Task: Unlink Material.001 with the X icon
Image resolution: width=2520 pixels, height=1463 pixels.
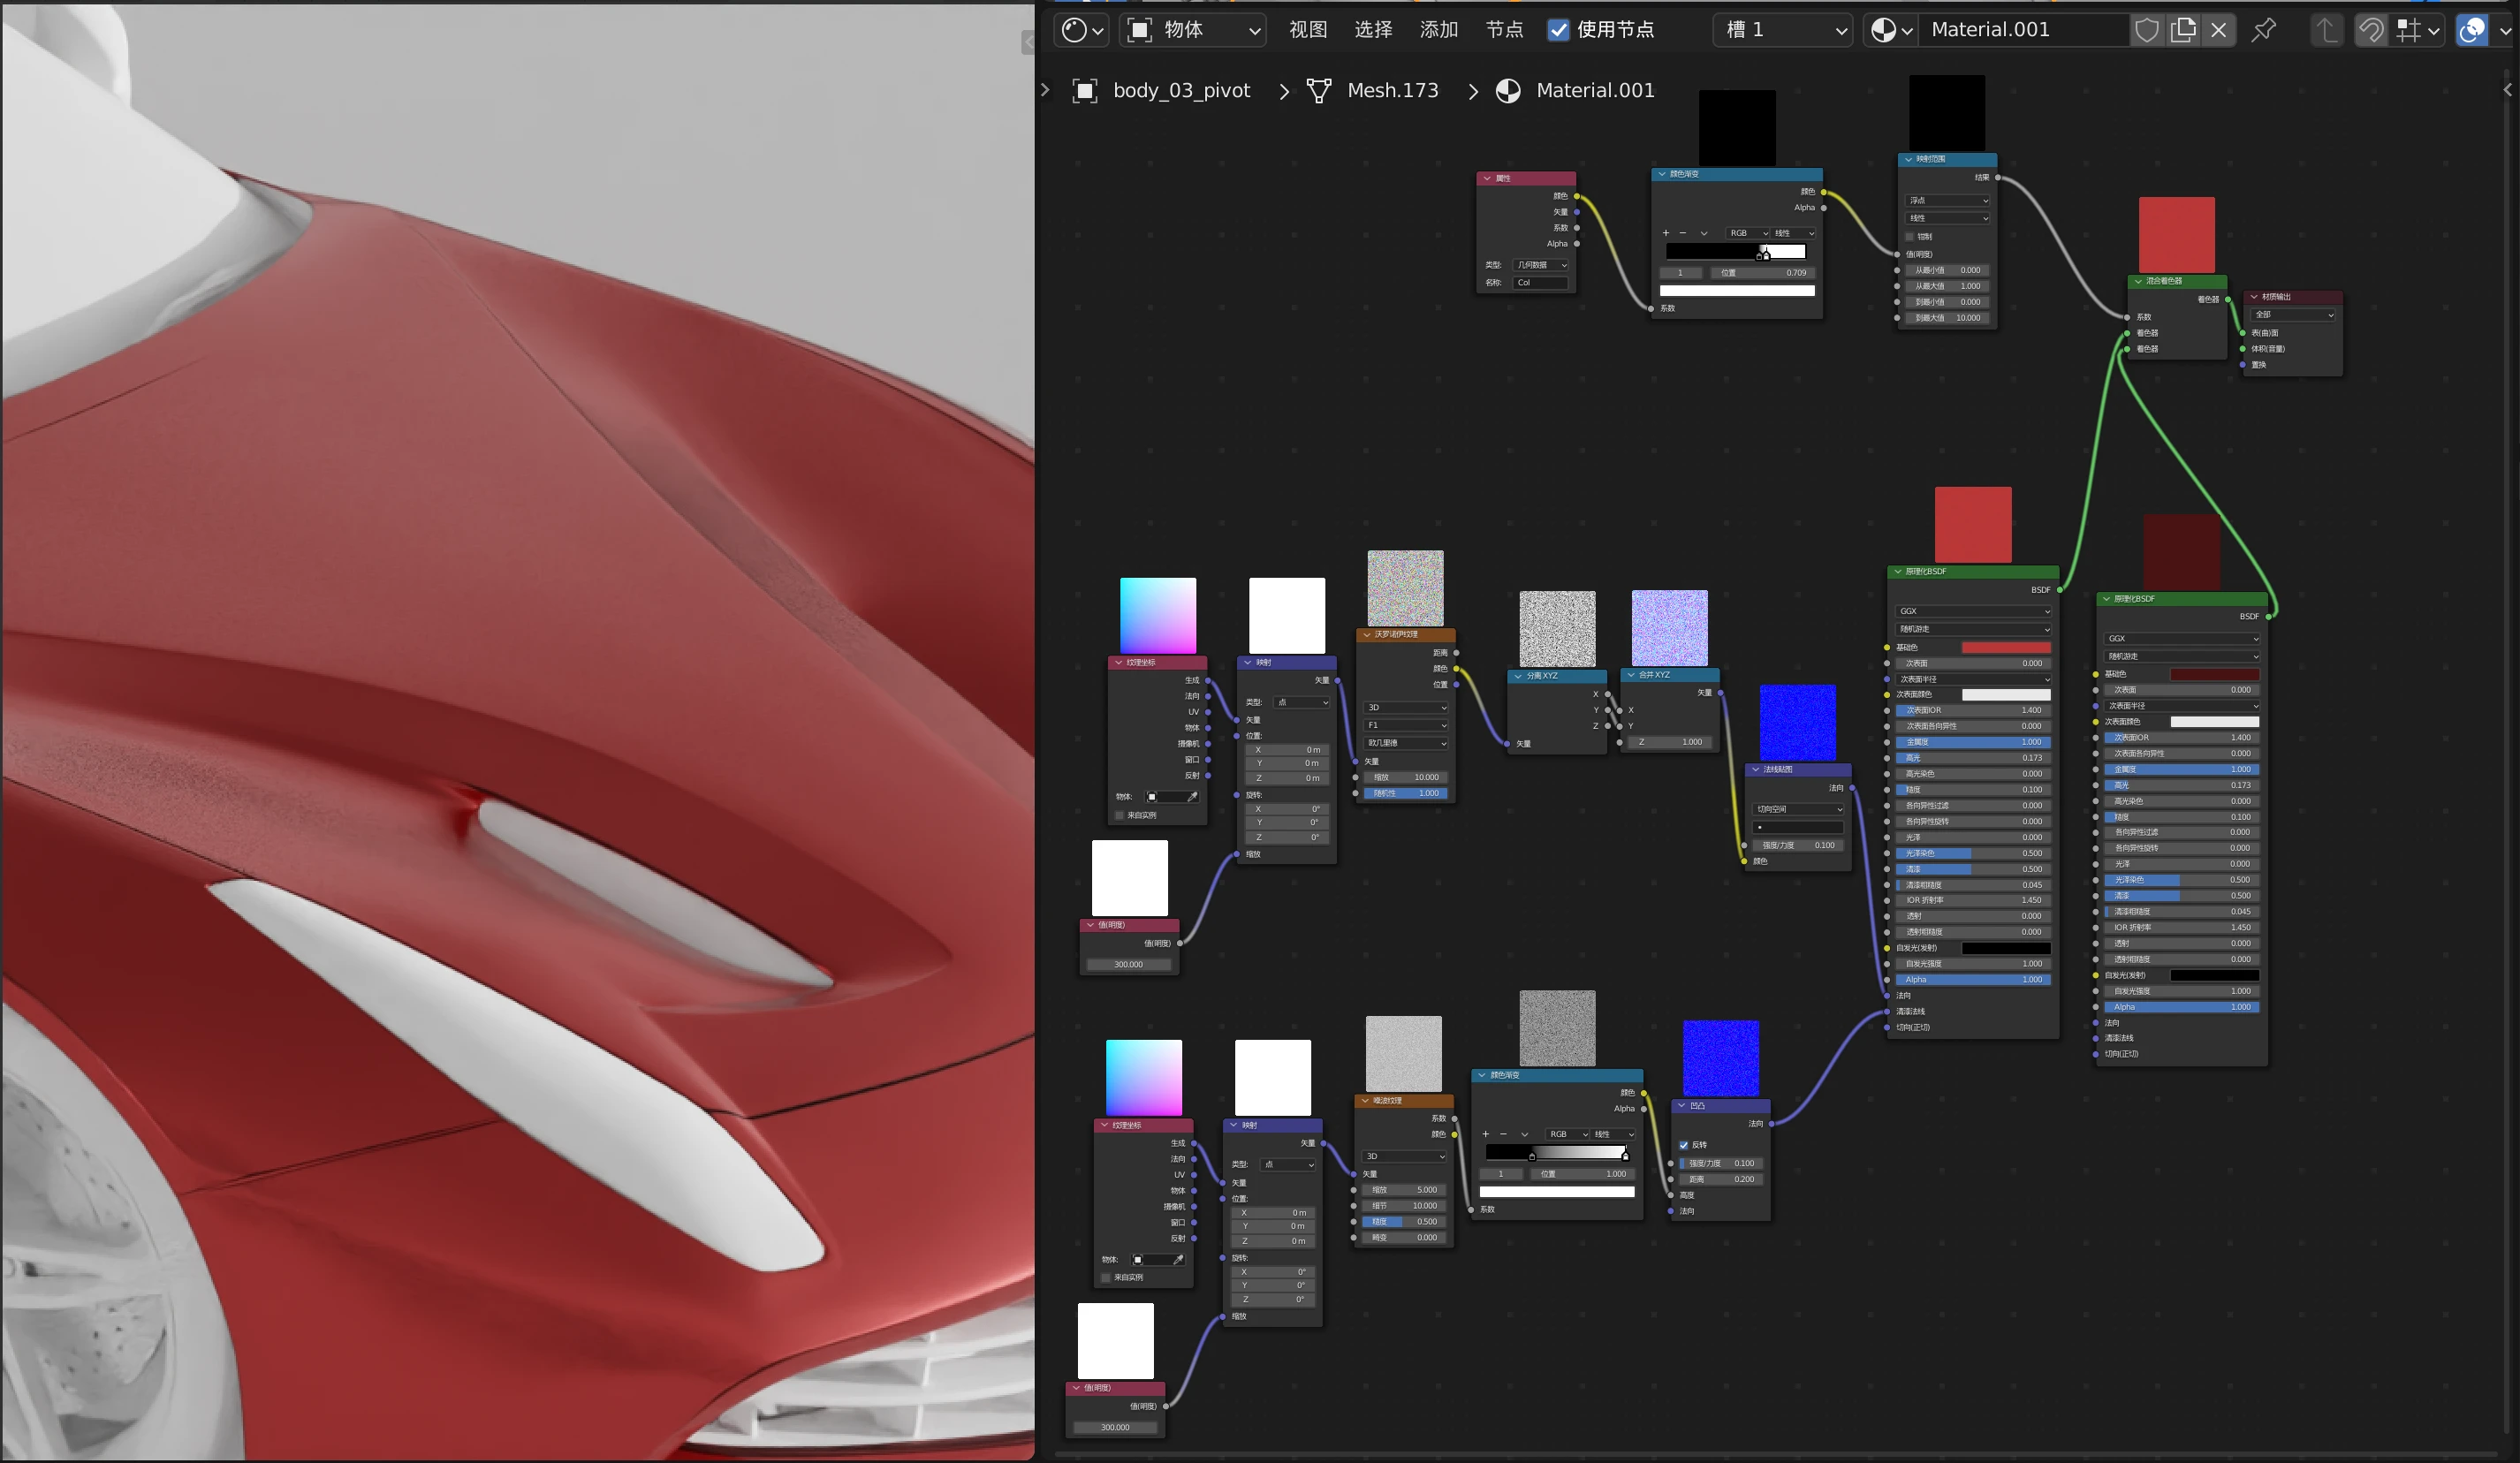Action: (2218, 30)
